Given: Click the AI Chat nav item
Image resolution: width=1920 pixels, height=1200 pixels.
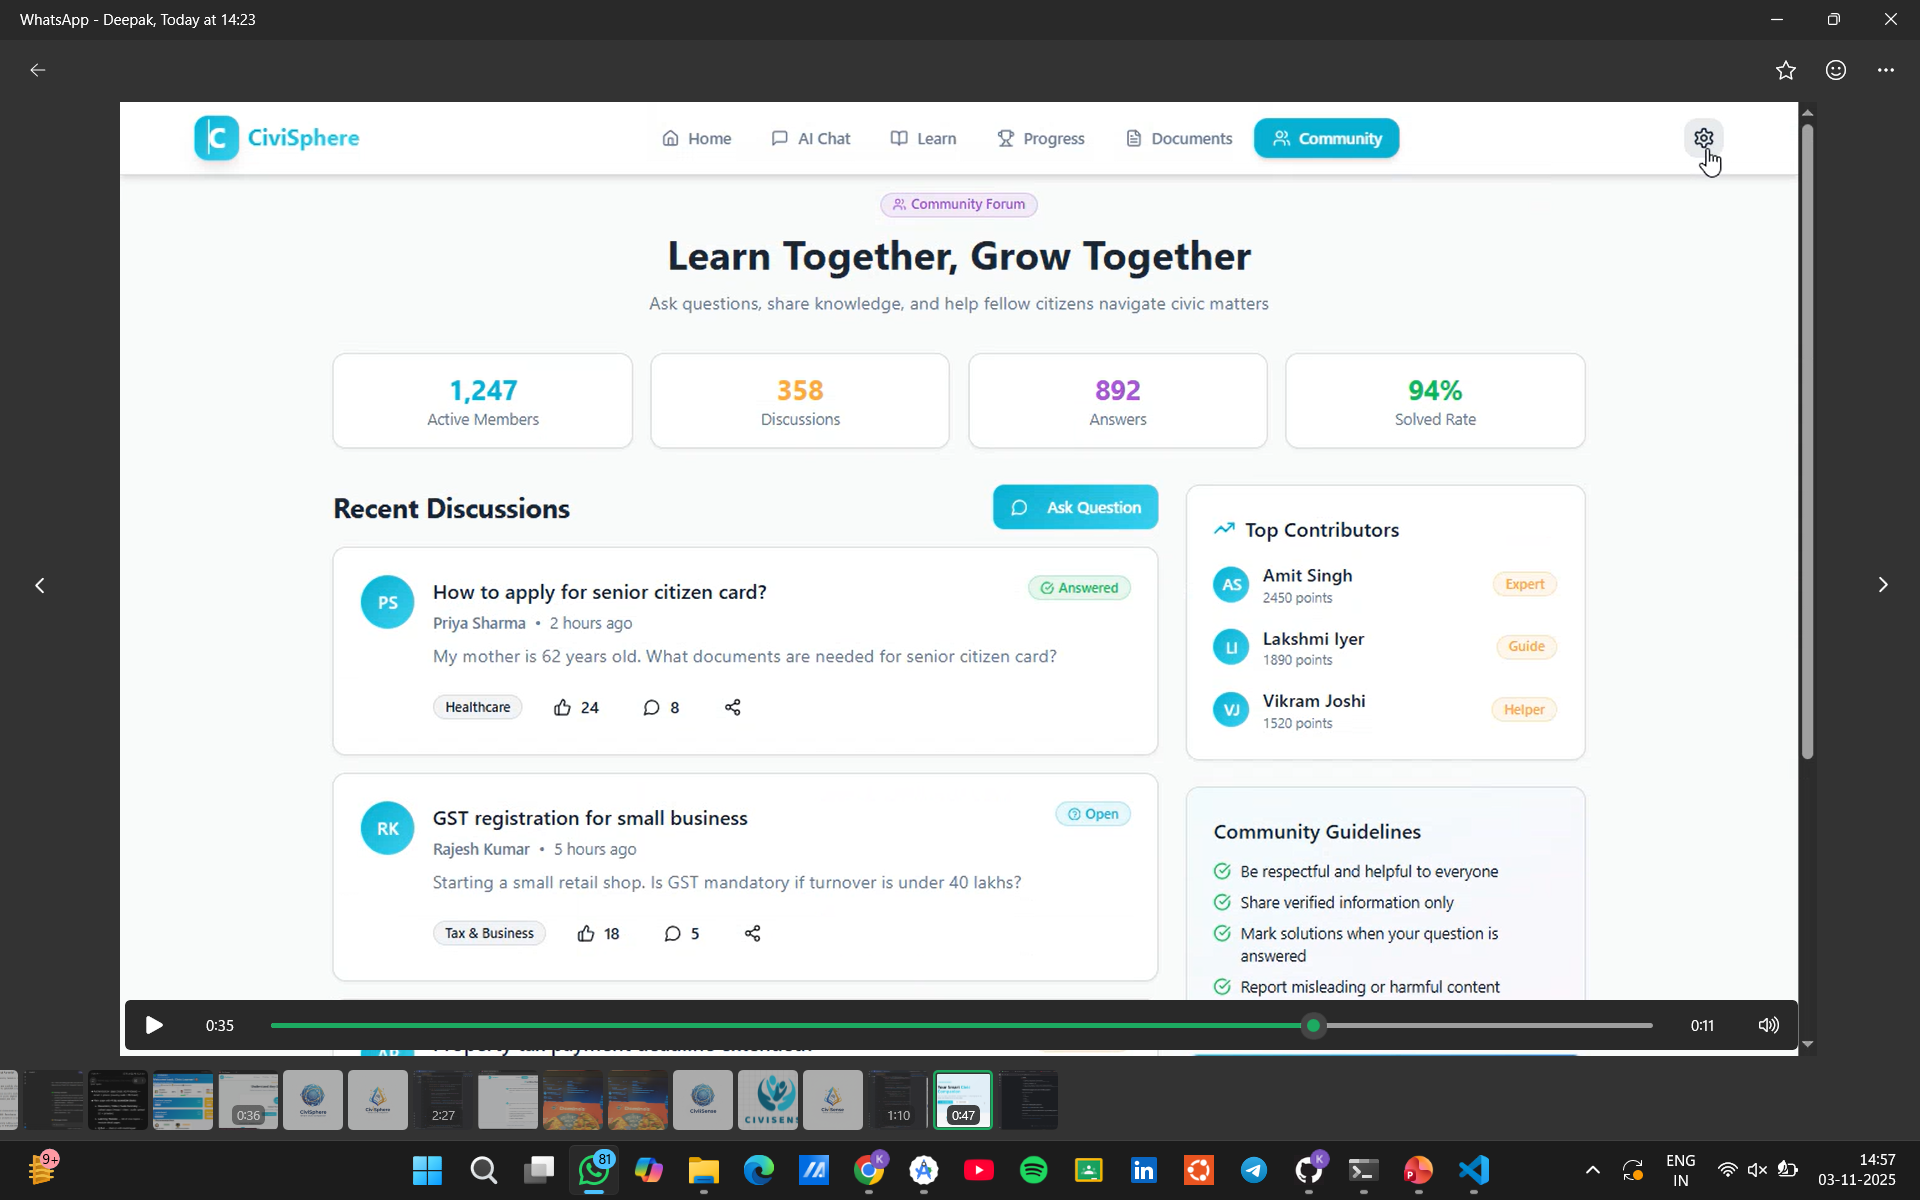Looking at the screenshot, I should click(811, 138).
